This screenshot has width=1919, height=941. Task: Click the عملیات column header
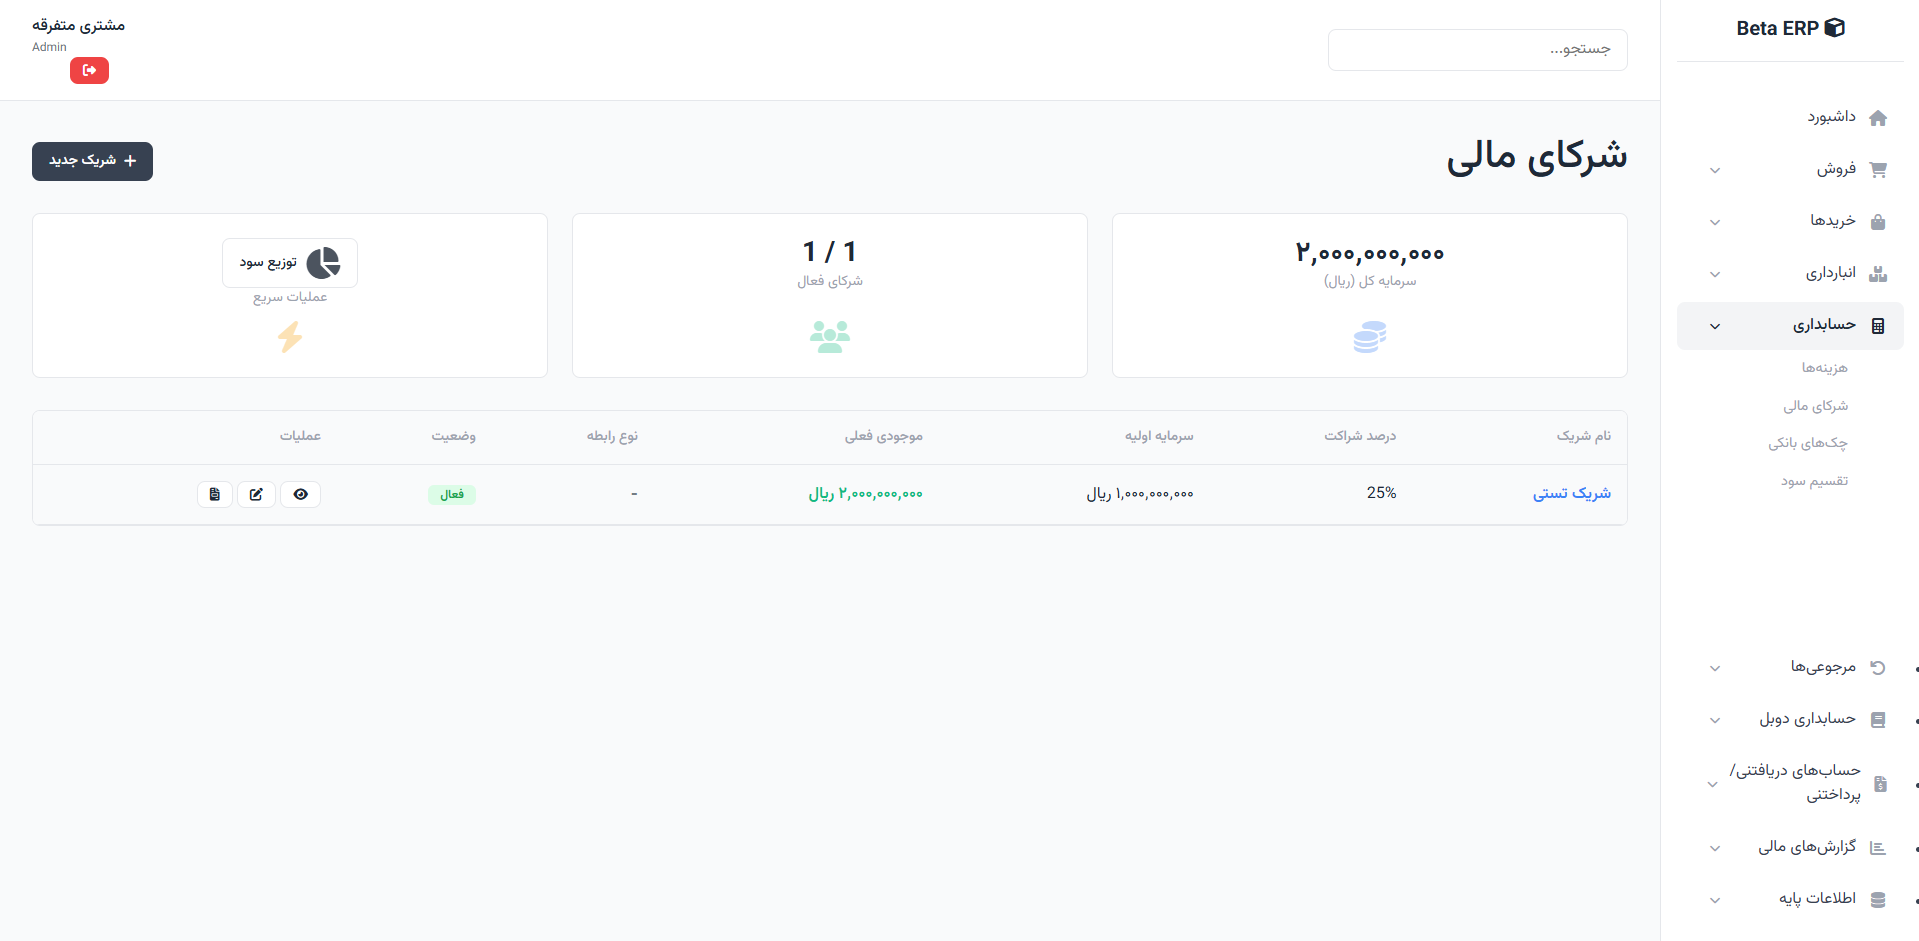click(300, 436)
